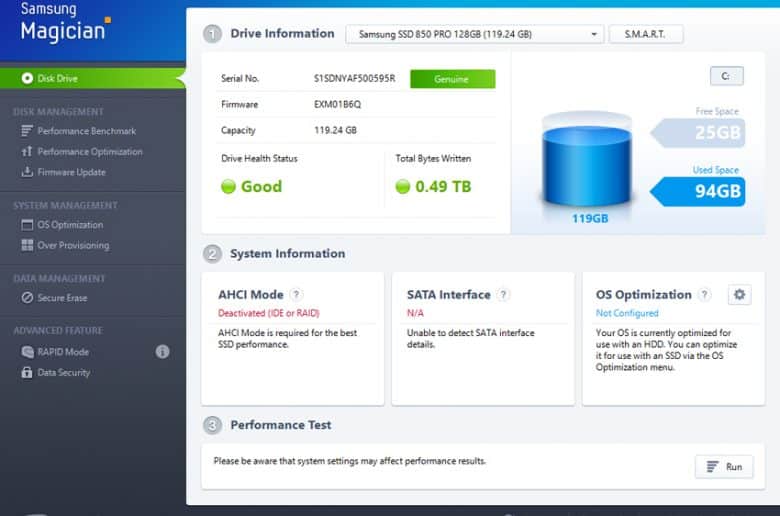Open AHCI Mode help question mark
Viewport: 780px width, 516px height.
(296, 295)
